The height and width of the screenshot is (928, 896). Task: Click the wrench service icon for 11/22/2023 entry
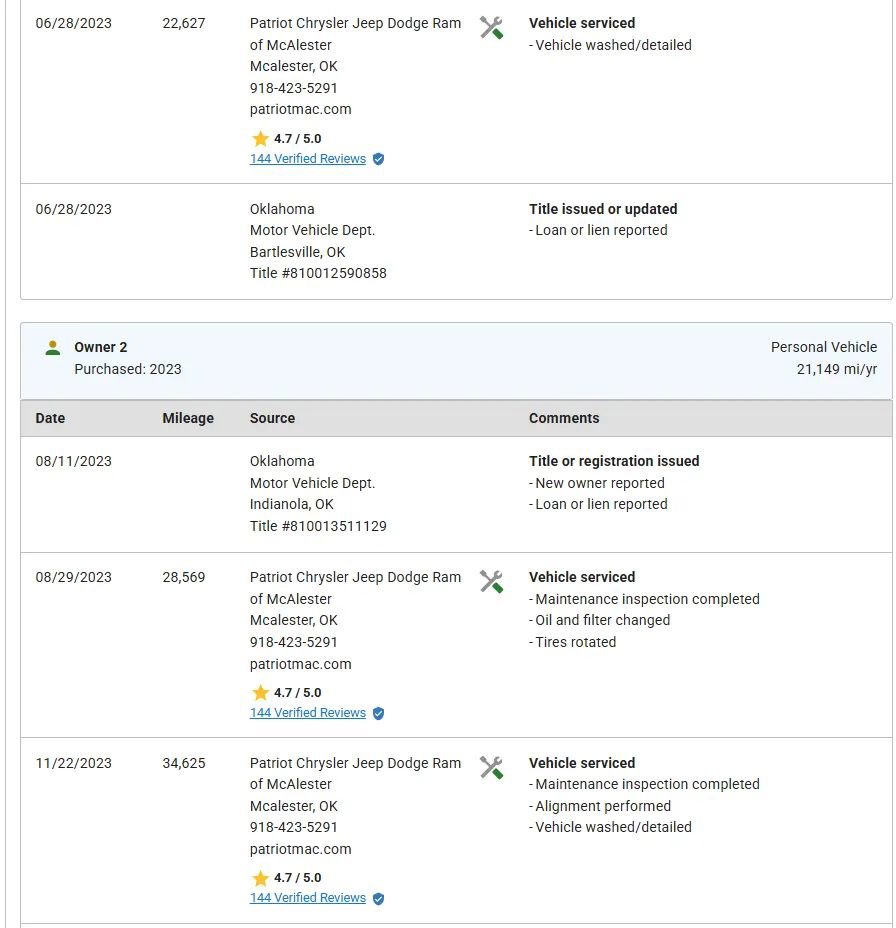[491, 768]
